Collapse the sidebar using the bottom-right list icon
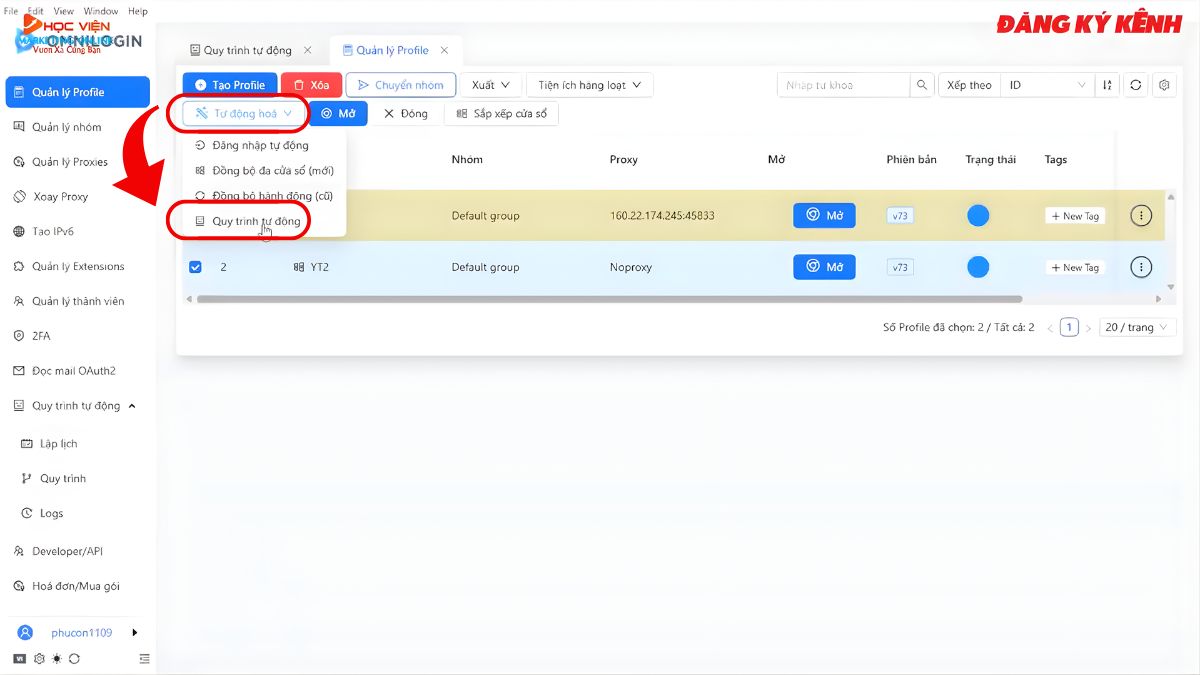Viewport: 1200px width, 675px height. pos(144,658)
